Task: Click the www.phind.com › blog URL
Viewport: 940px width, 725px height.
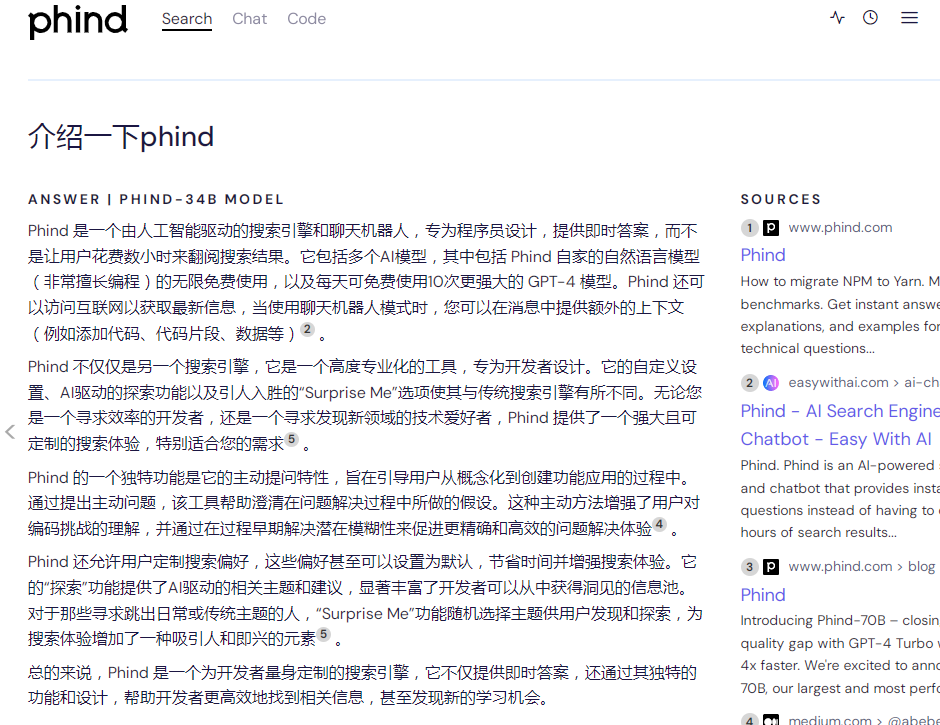Action: click(861, 567)
